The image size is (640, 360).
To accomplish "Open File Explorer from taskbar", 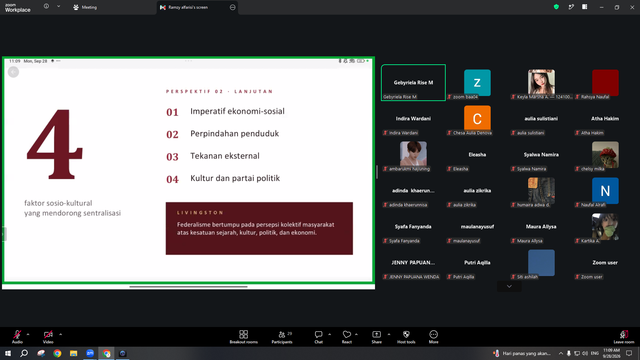I will [73, 353].
